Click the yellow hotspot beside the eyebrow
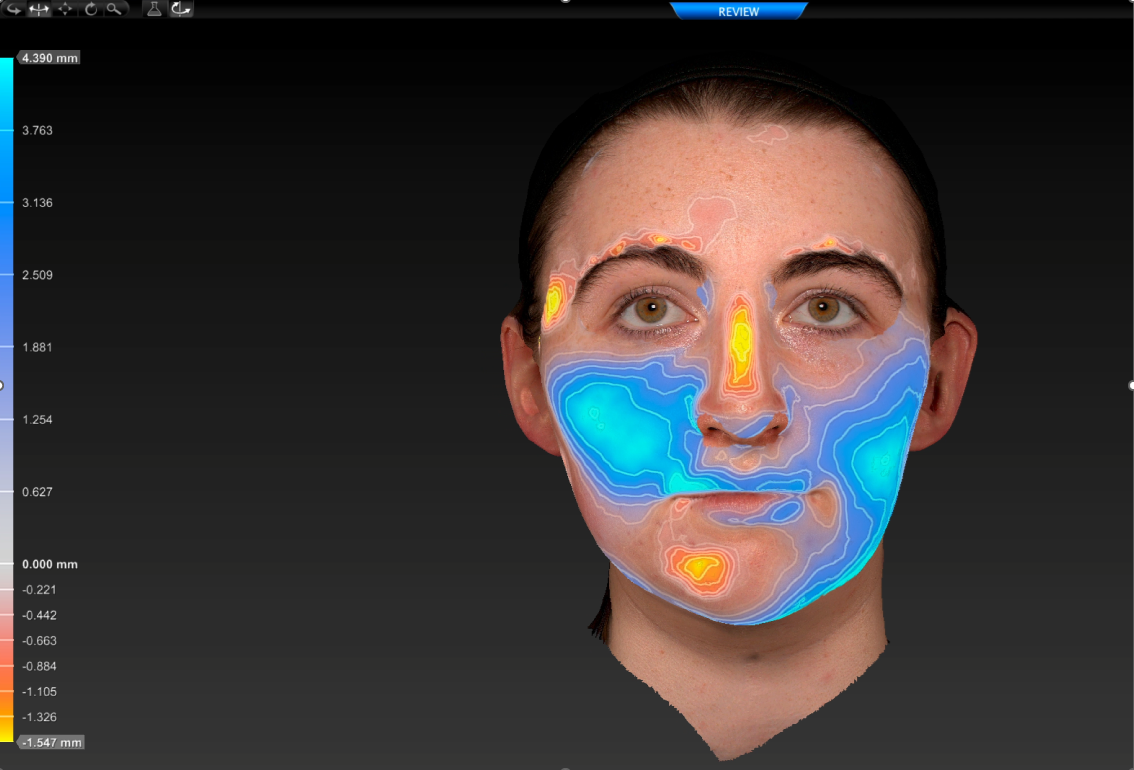This screenshot has height=770, width=1134. (553, 299)
